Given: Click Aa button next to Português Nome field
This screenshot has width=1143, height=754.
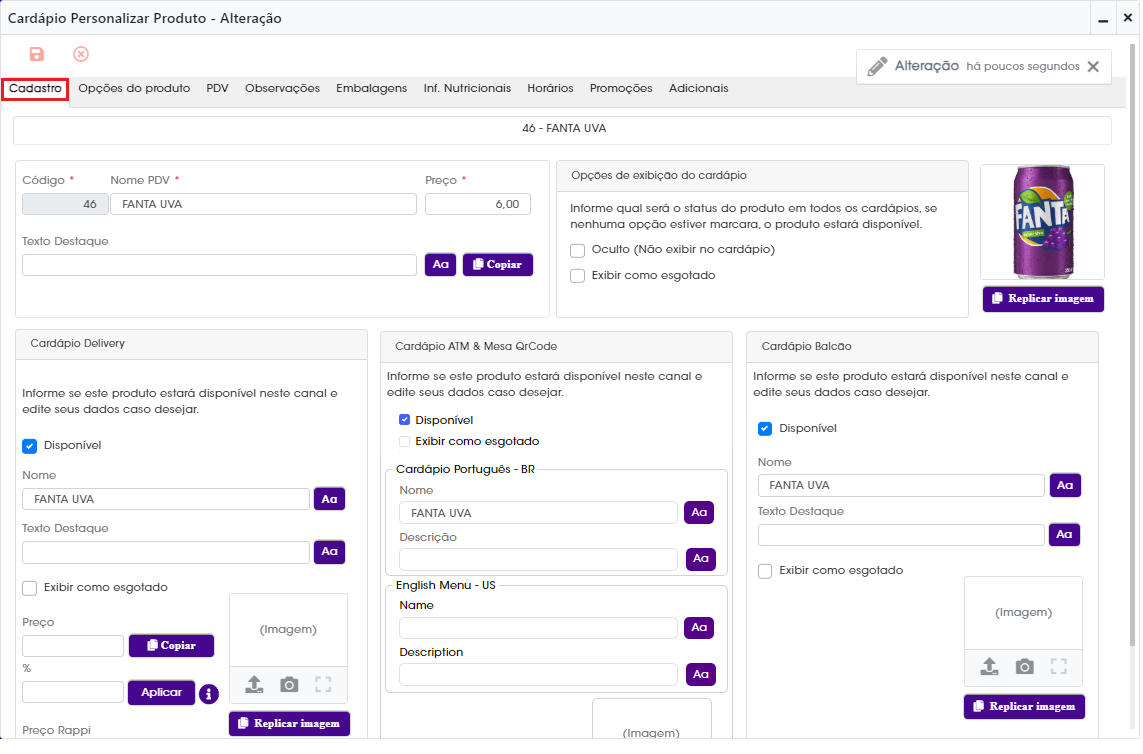Looking at the screenshot, I should [699, 513].
